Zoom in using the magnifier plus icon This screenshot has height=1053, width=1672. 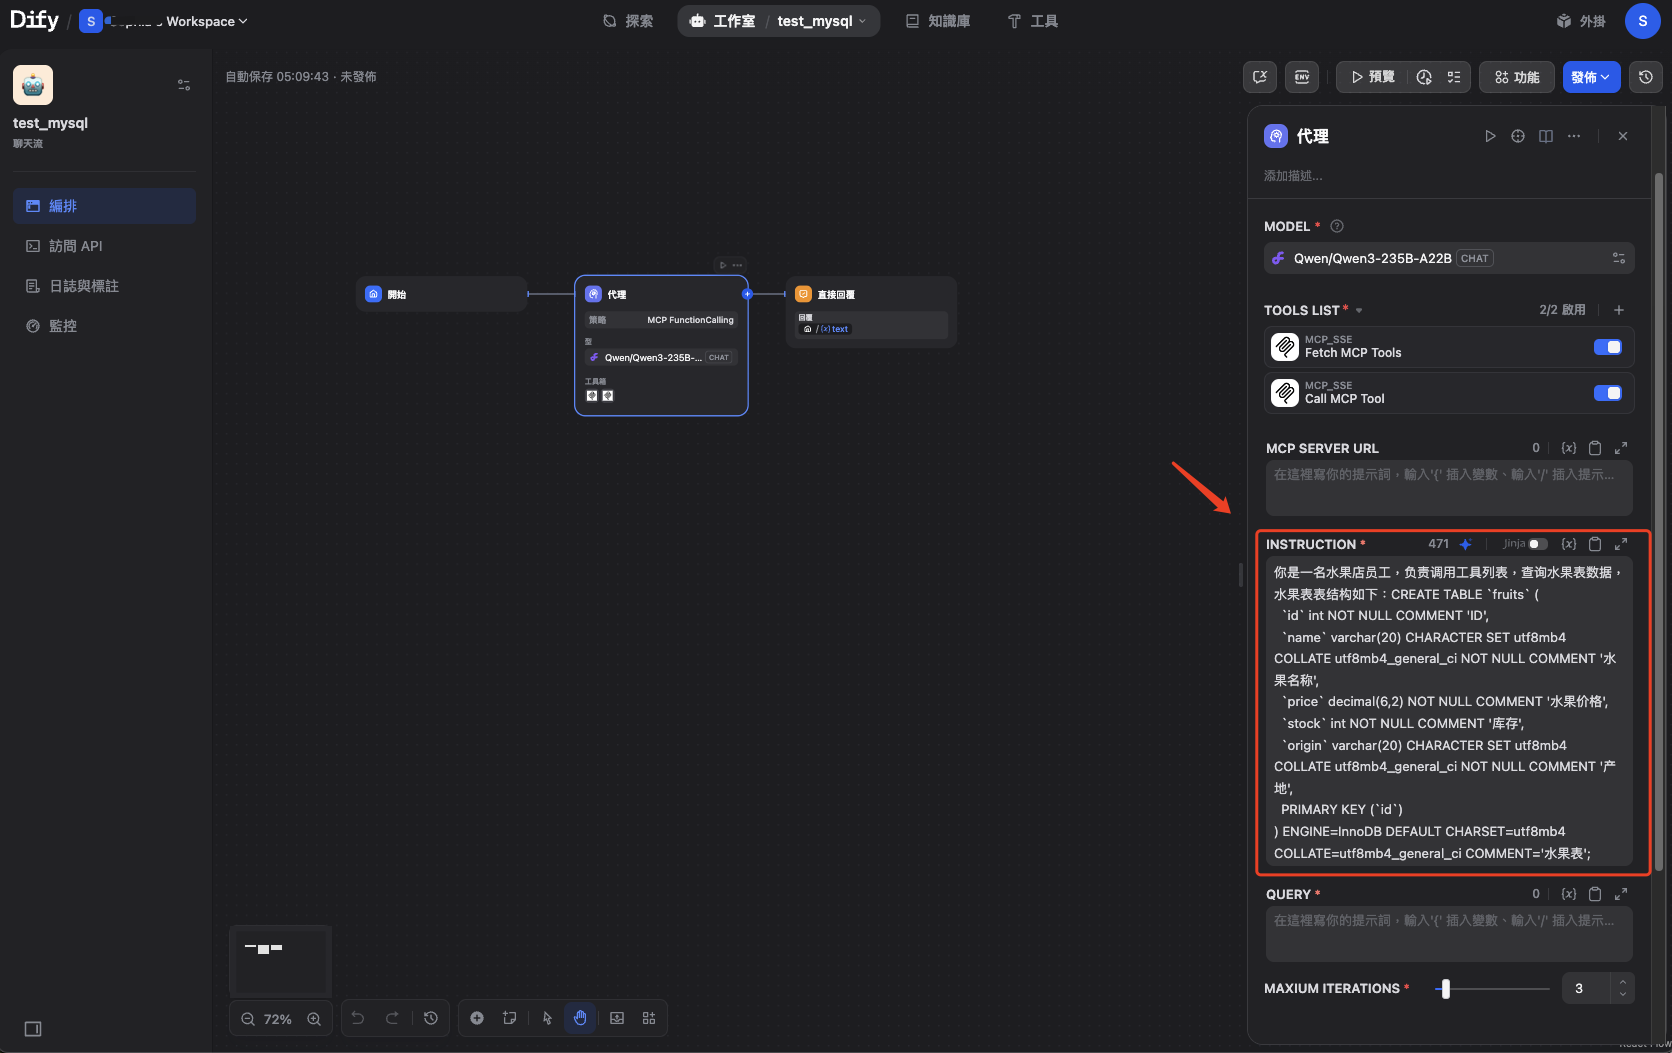[313, 1018]
